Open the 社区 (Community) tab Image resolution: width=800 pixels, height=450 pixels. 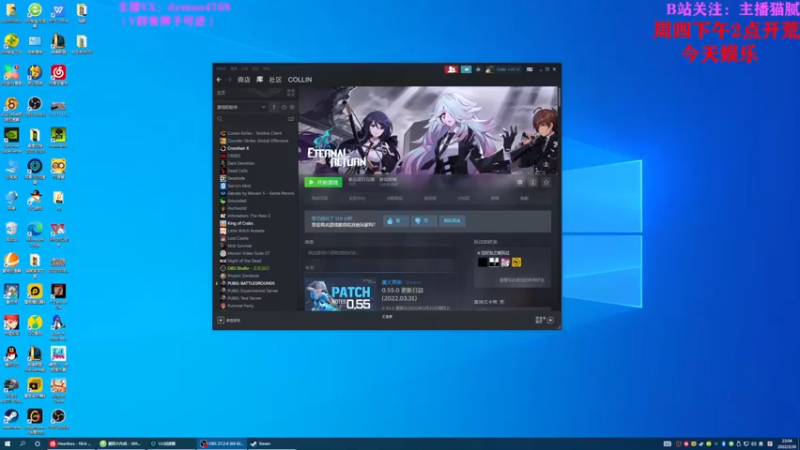tap(276, 80)
